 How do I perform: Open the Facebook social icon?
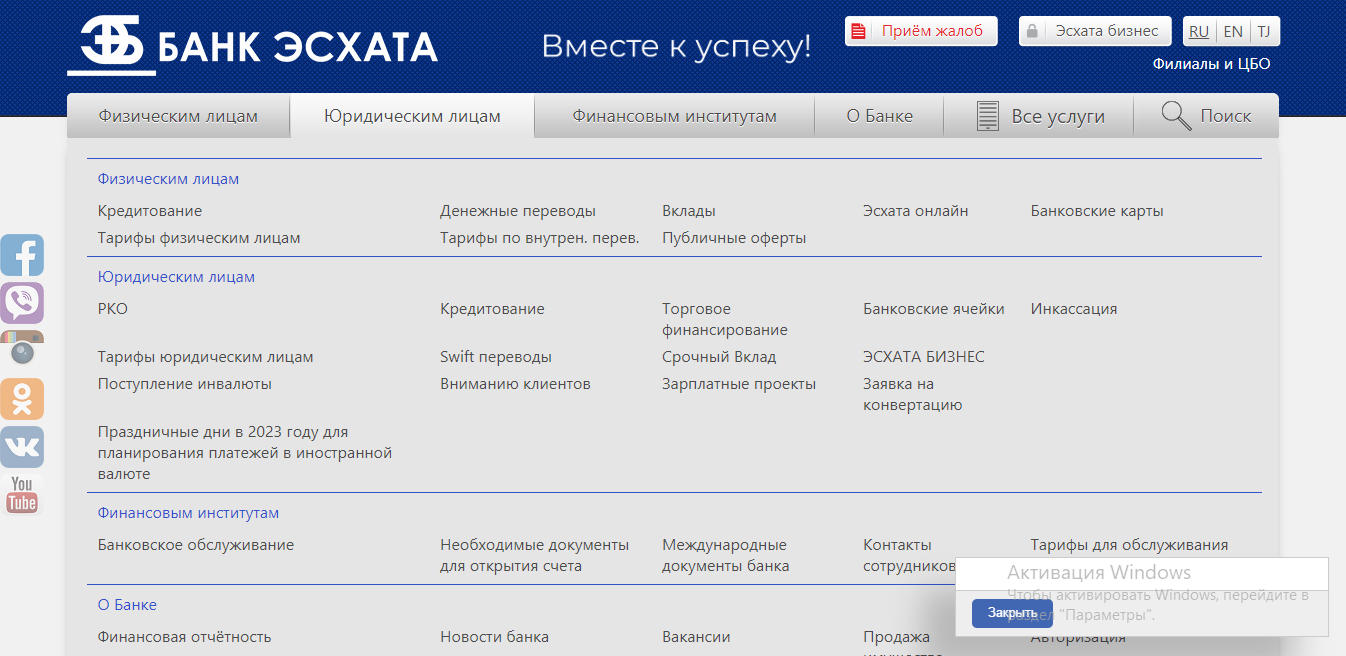tap(22, 255)
